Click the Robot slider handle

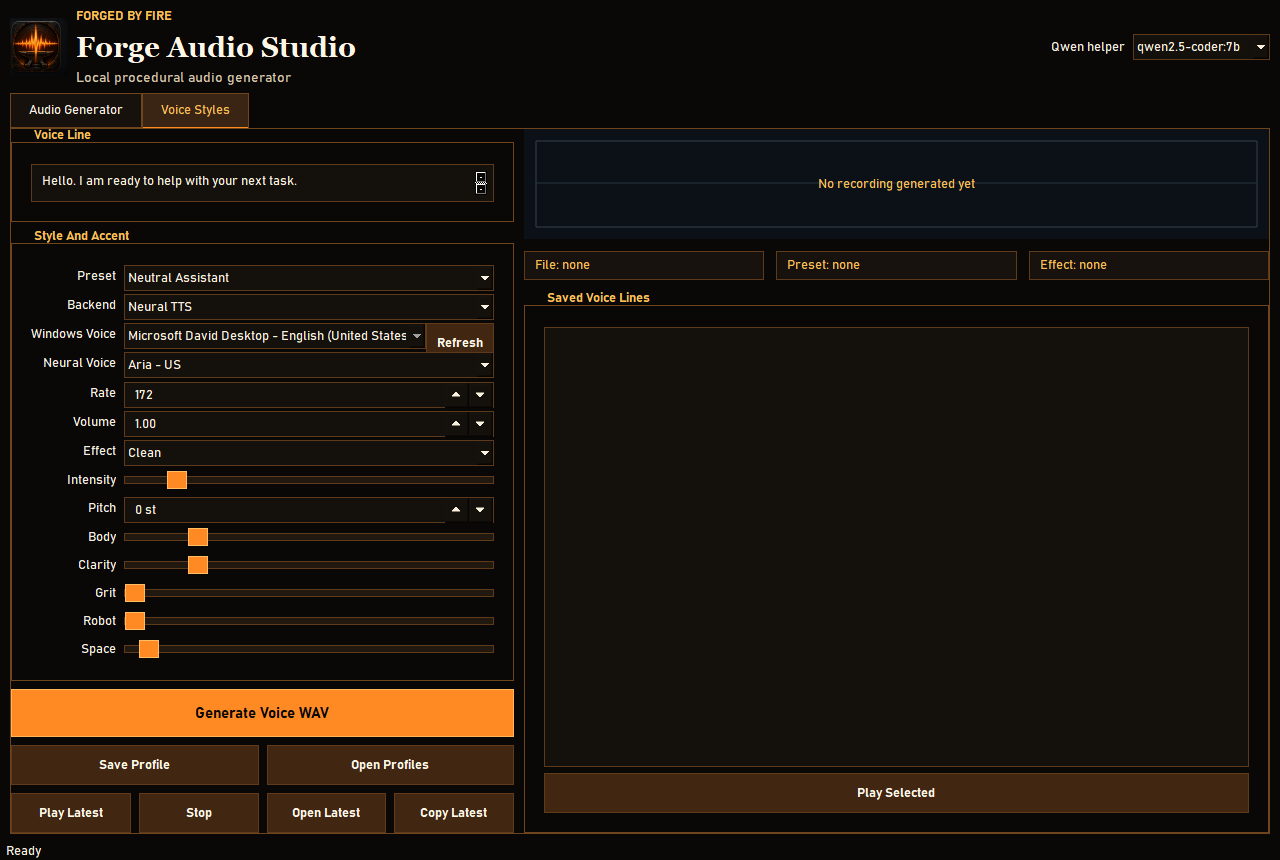coord(135,621)
